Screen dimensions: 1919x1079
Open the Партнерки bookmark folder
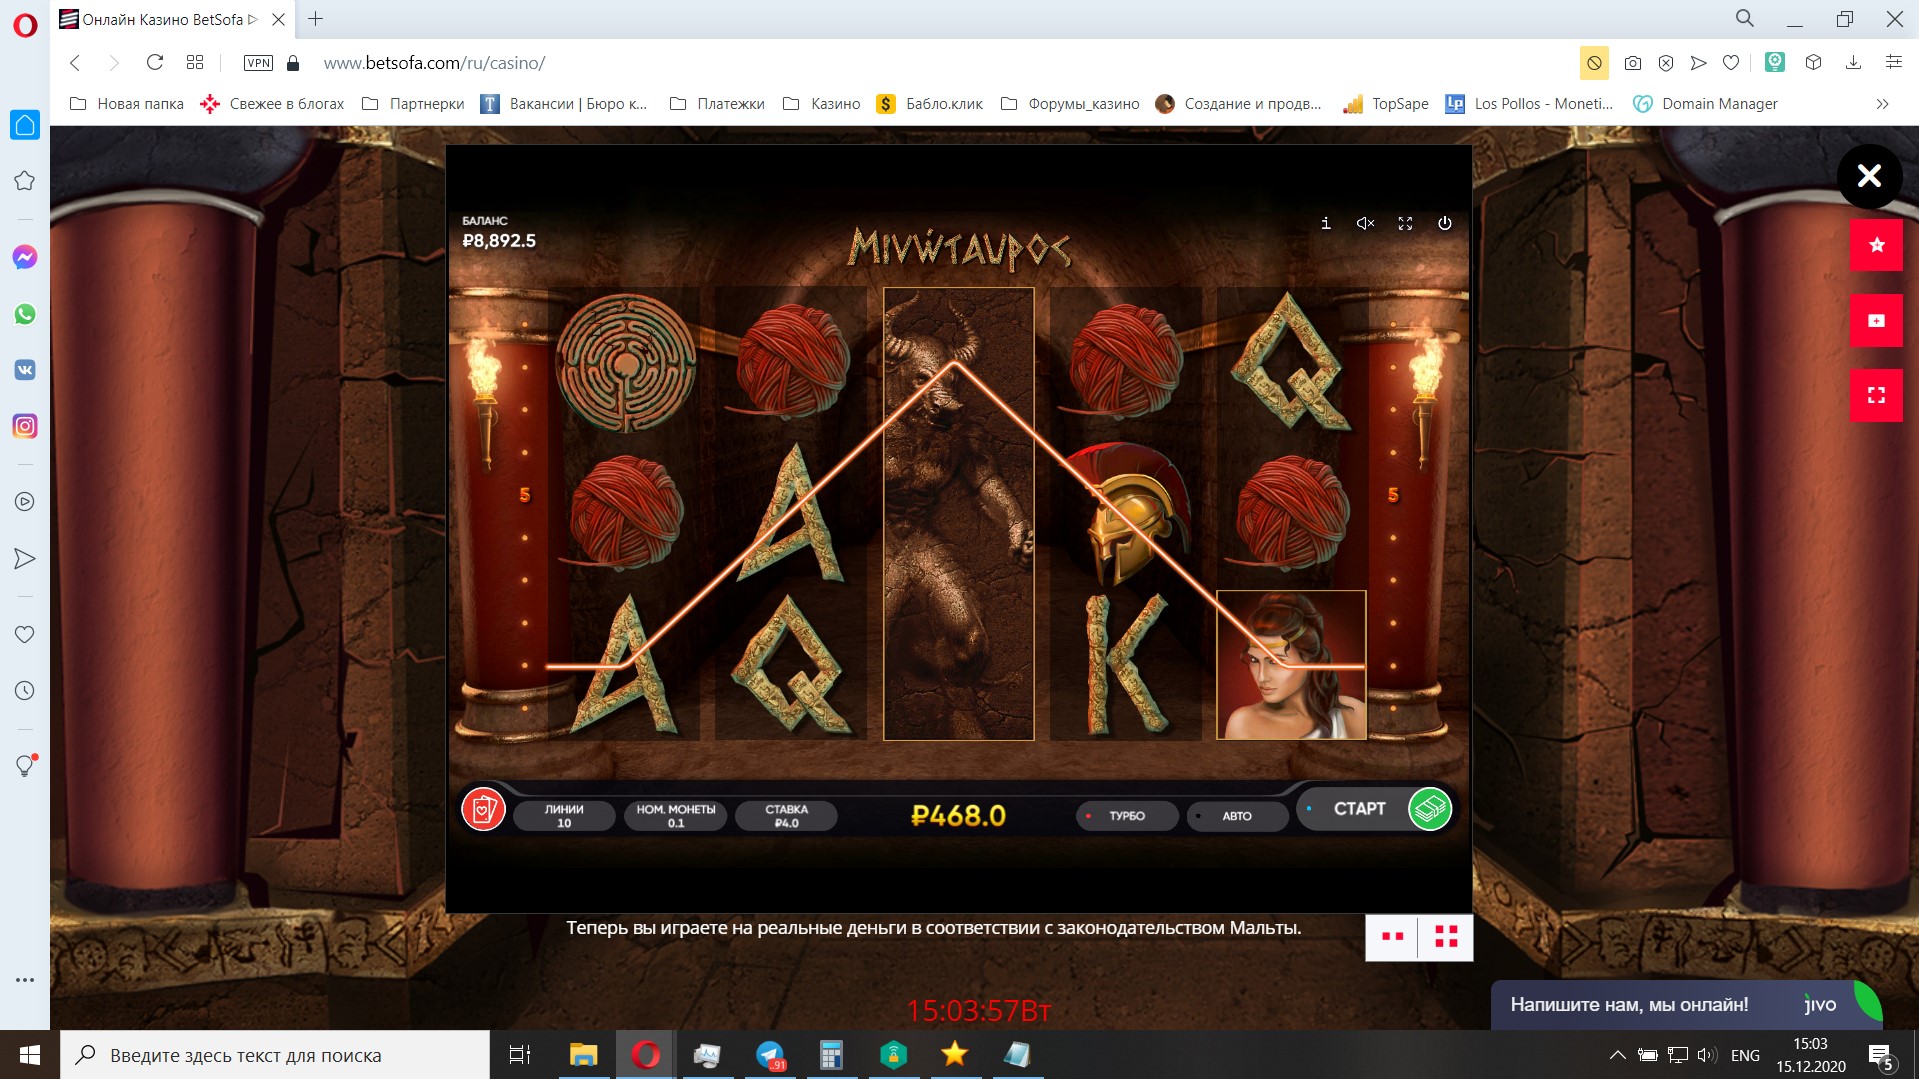tap(413, 104)
